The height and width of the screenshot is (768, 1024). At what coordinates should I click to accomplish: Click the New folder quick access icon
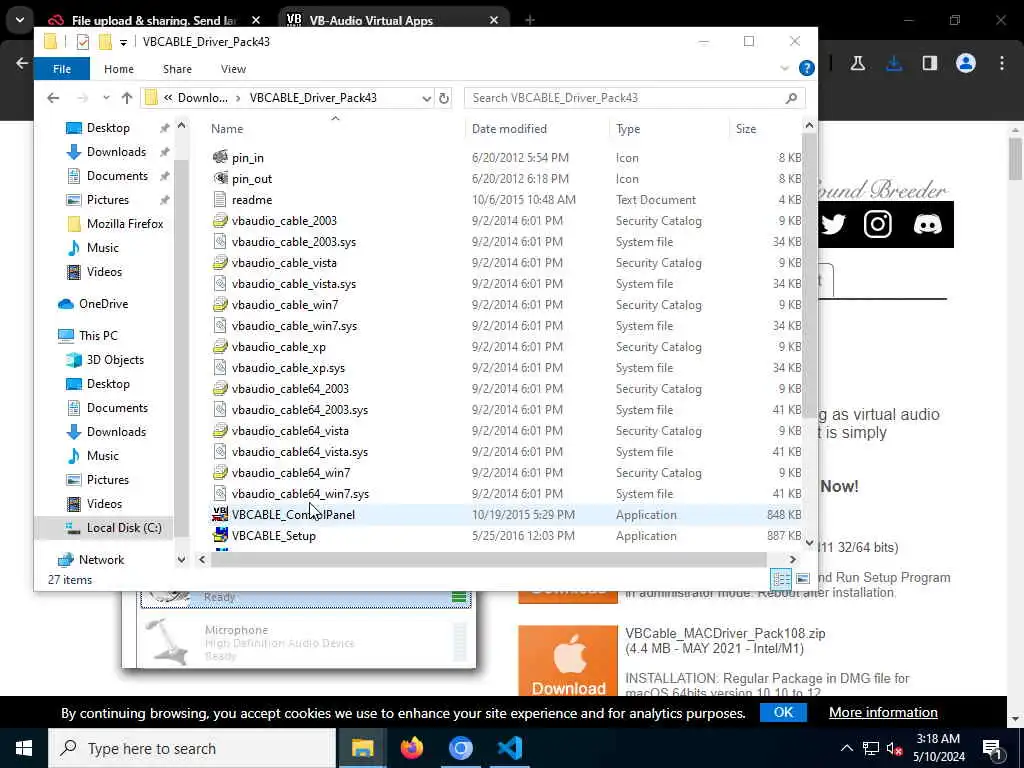click(x=104, y=42)
